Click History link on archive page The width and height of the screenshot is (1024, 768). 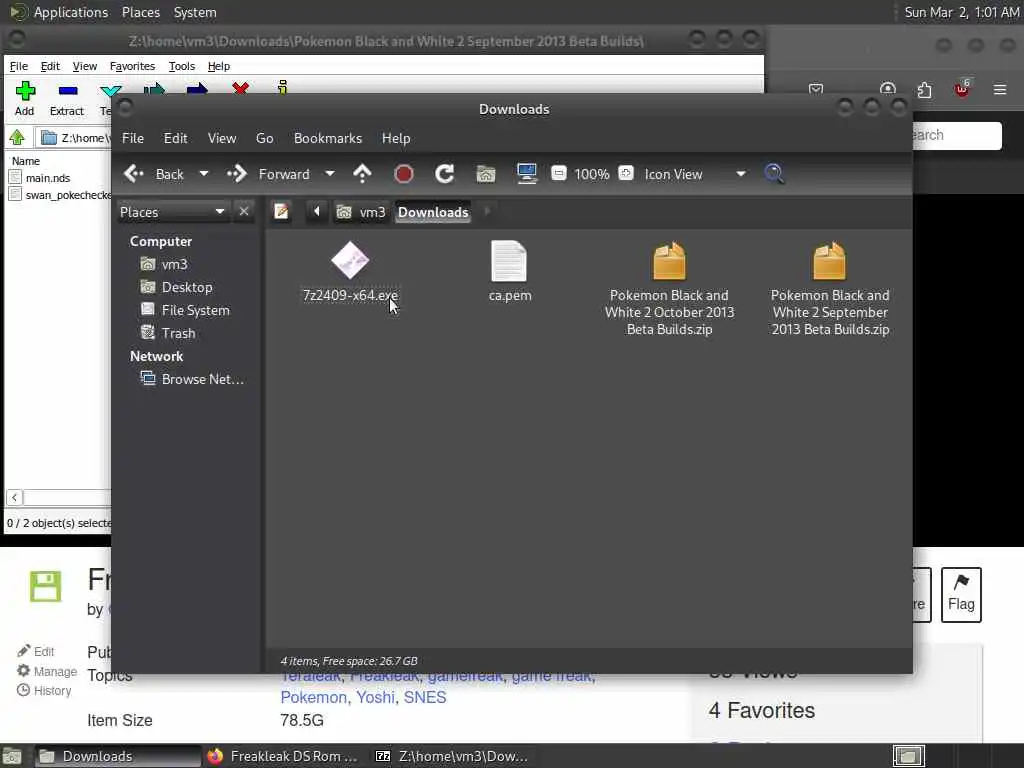click(x=44, y=691)
